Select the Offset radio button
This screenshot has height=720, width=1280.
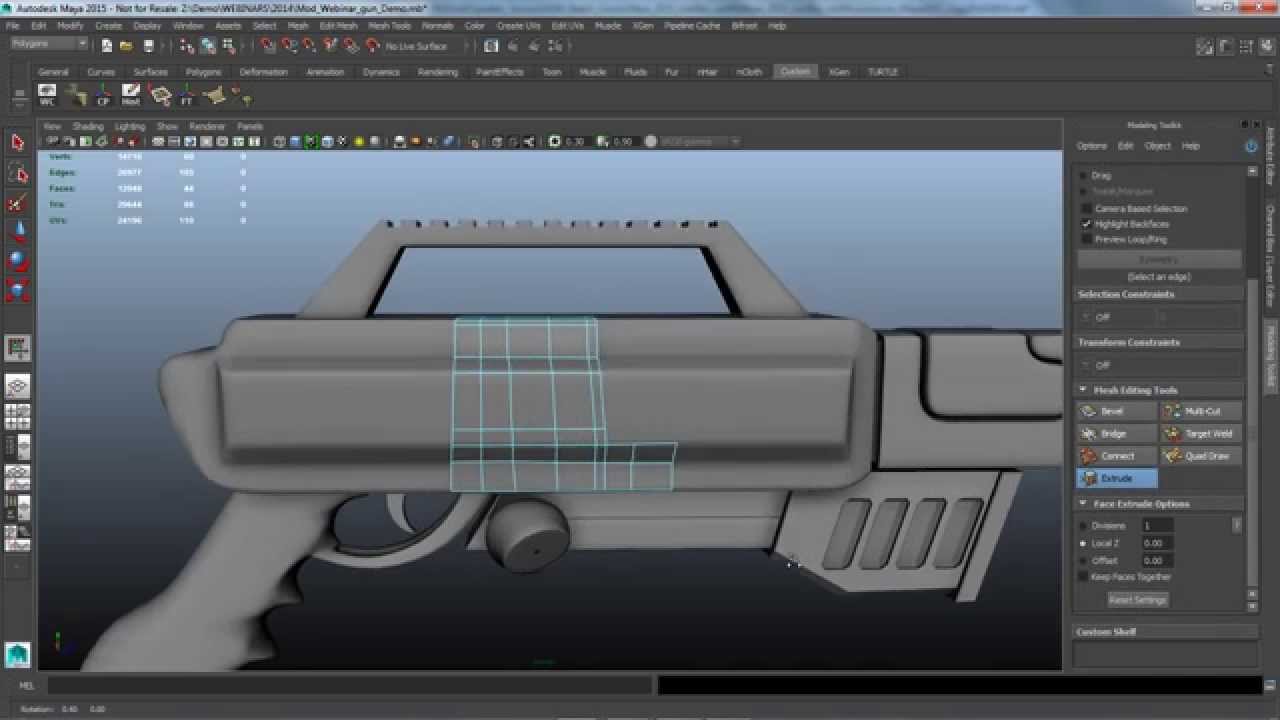pos(1083,560)
